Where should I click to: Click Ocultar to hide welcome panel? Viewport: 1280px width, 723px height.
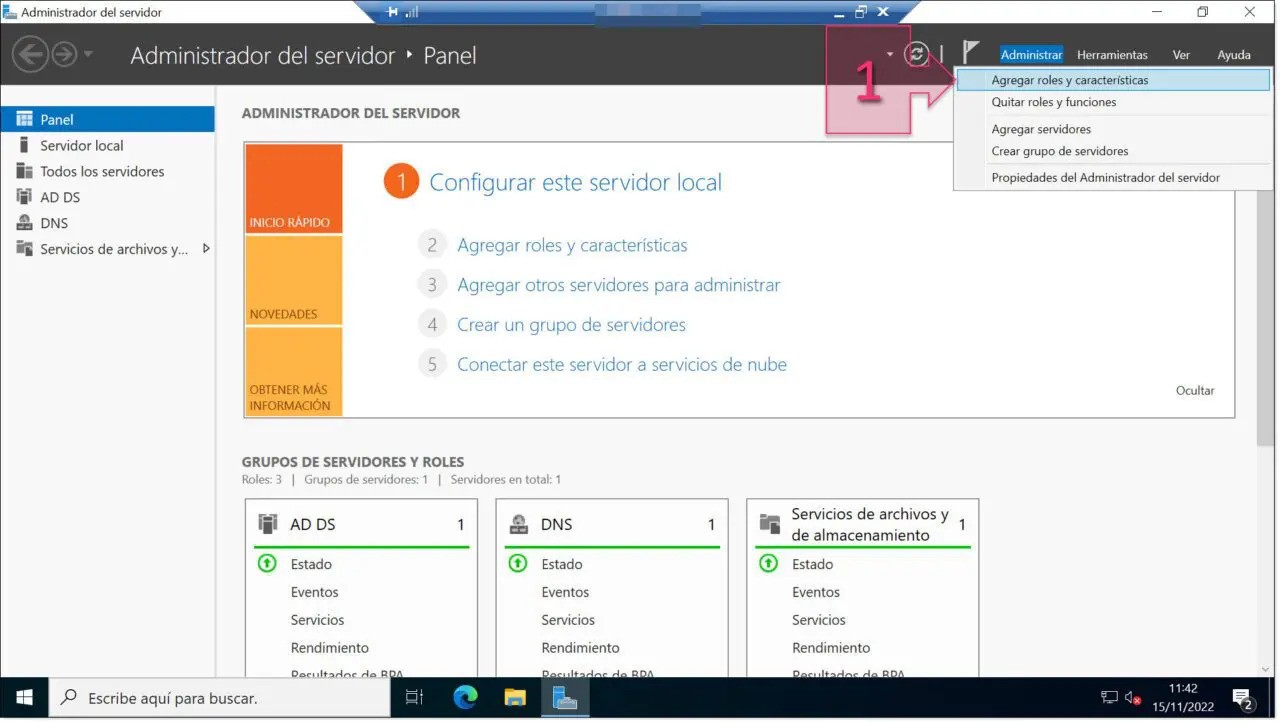coord(1194,390)
